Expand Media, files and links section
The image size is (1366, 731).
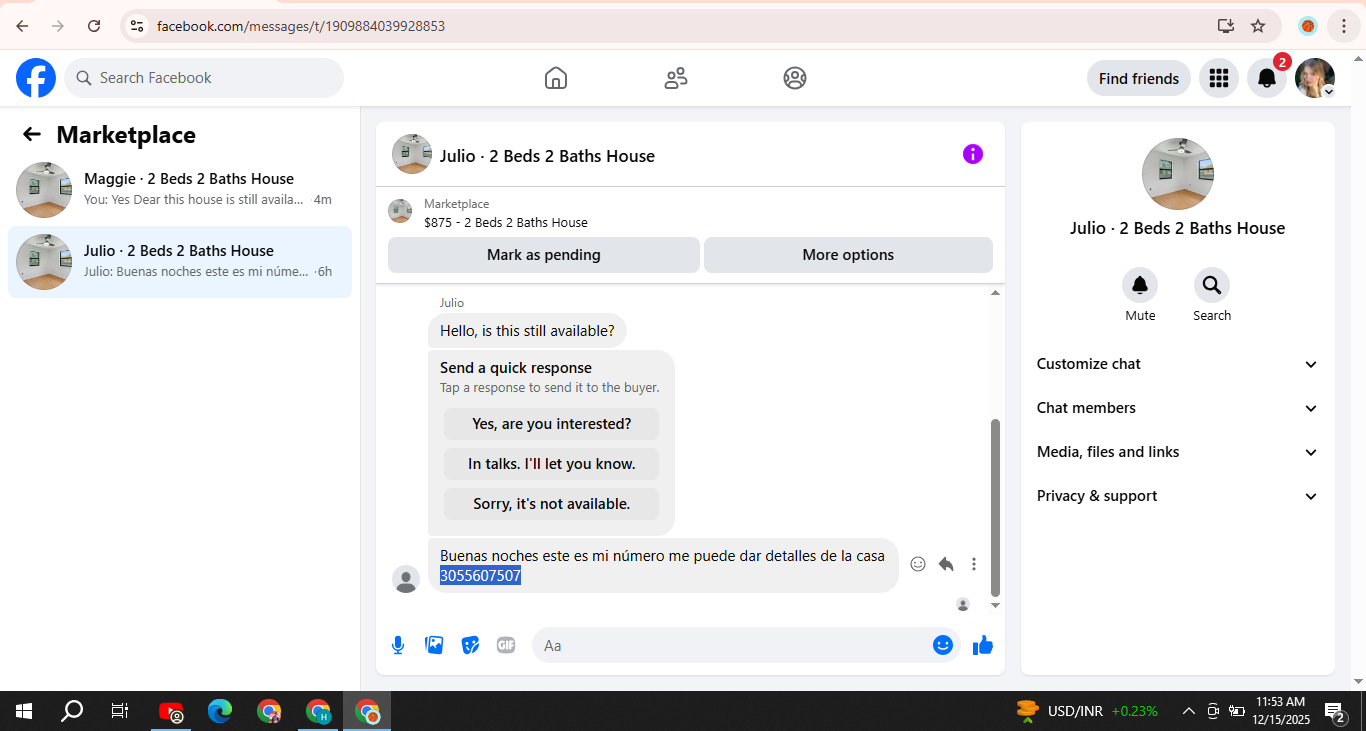pos(1178,452)
